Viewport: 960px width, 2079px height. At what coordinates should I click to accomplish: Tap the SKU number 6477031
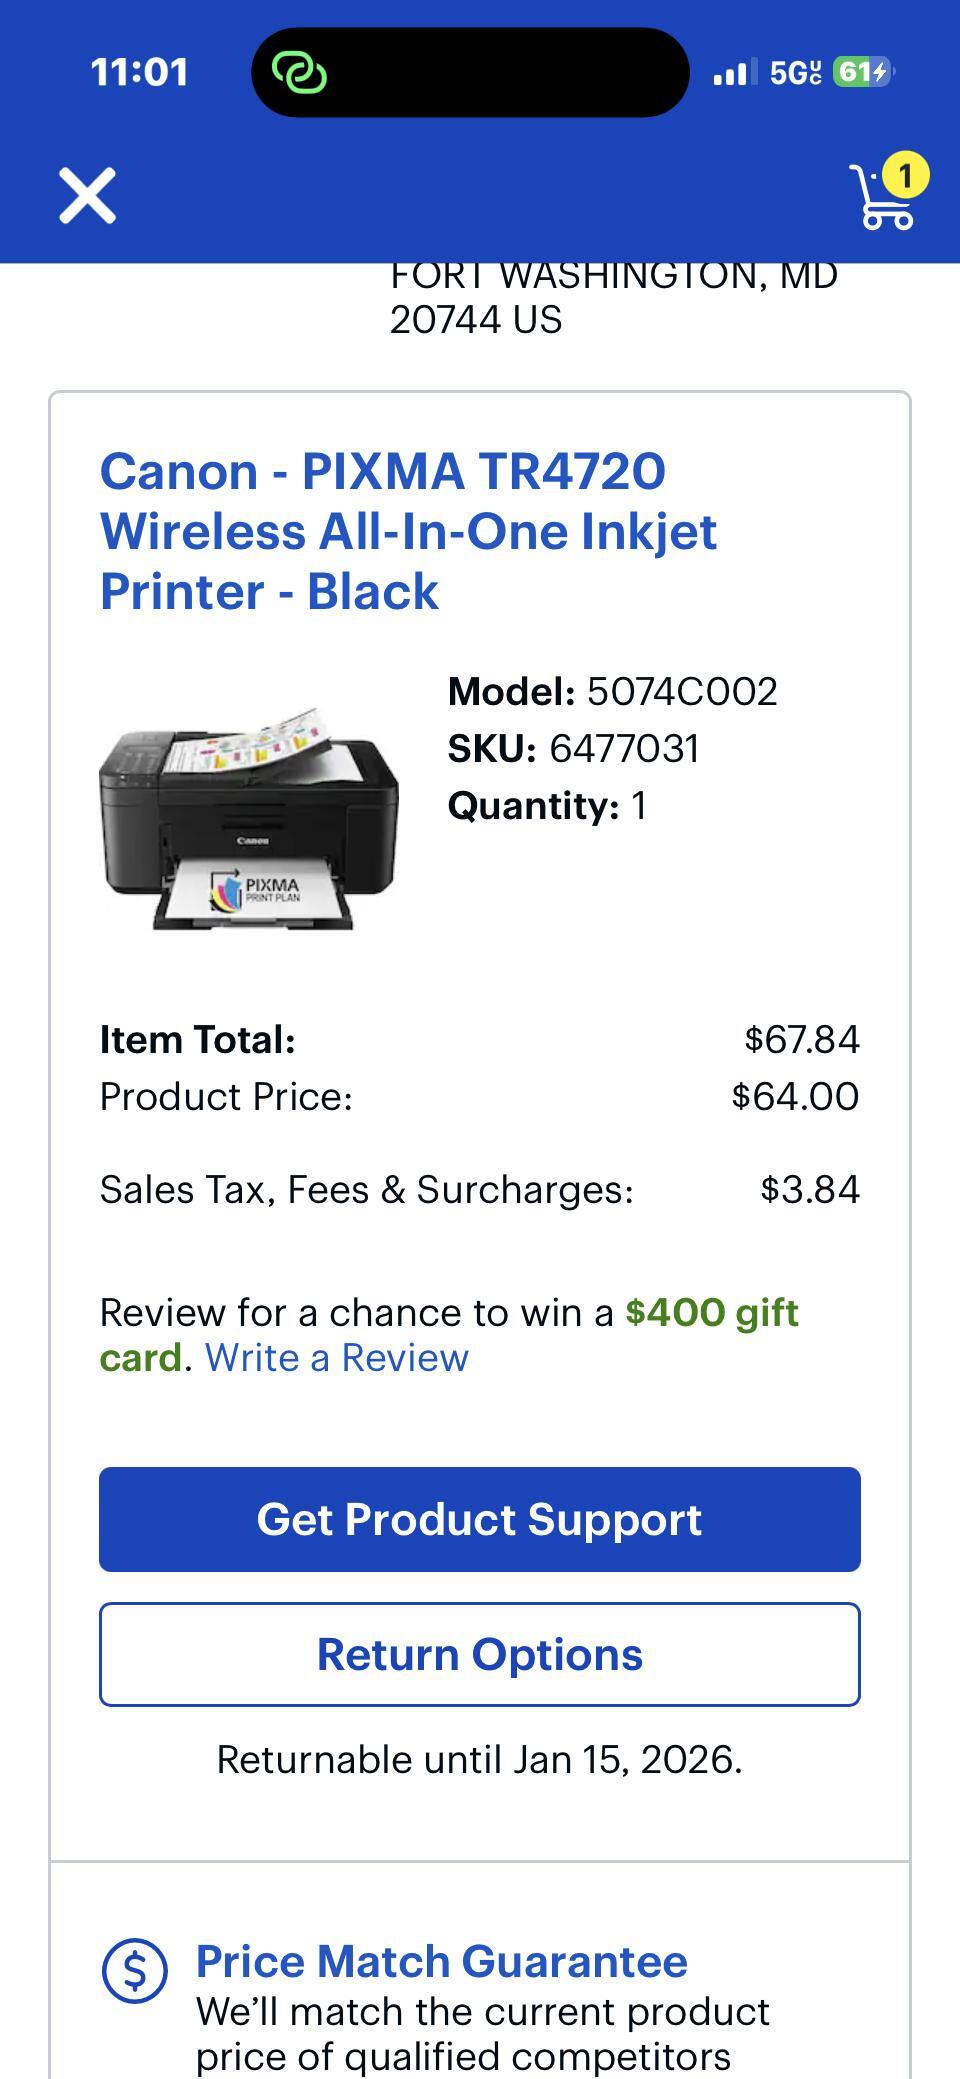coord(624,749)
